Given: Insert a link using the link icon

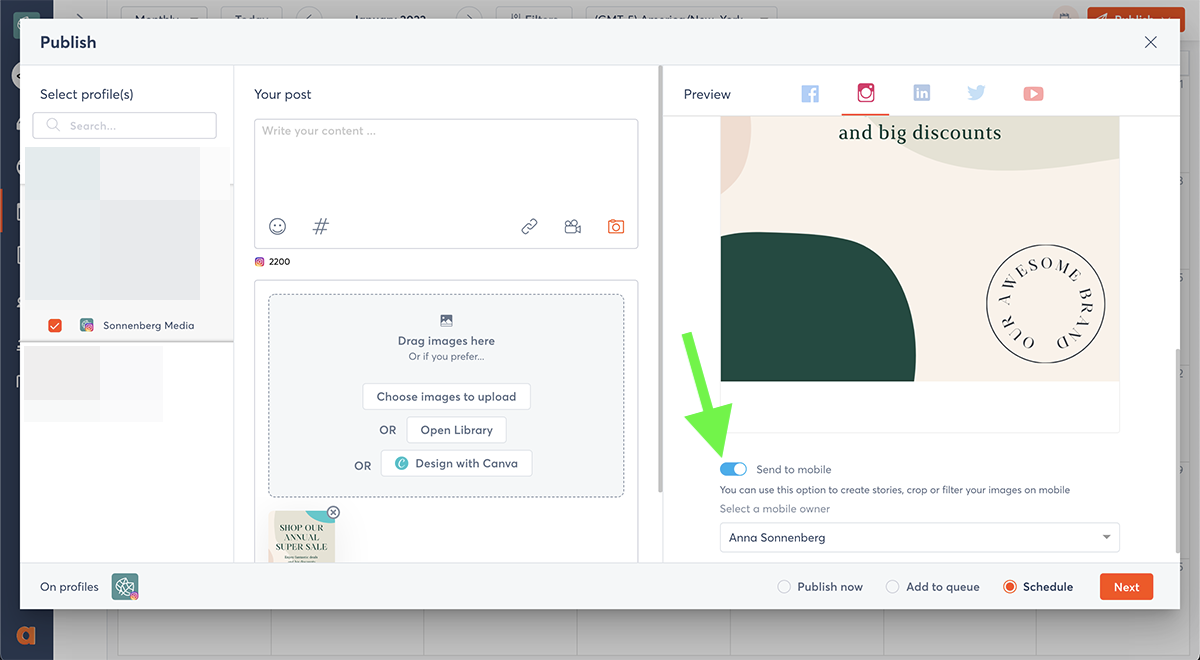Looking at the screenshot, I should [529, 227].
